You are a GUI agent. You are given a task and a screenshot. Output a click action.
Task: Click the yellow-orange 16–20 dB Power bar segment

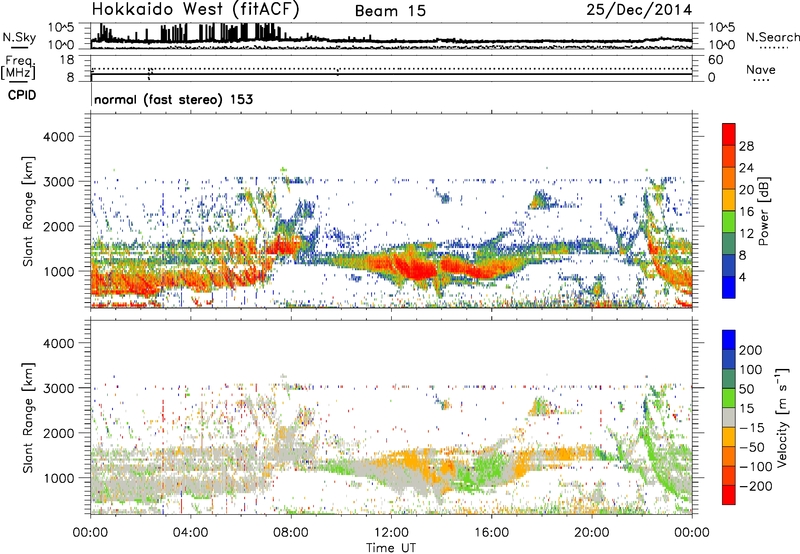[729, 199]
